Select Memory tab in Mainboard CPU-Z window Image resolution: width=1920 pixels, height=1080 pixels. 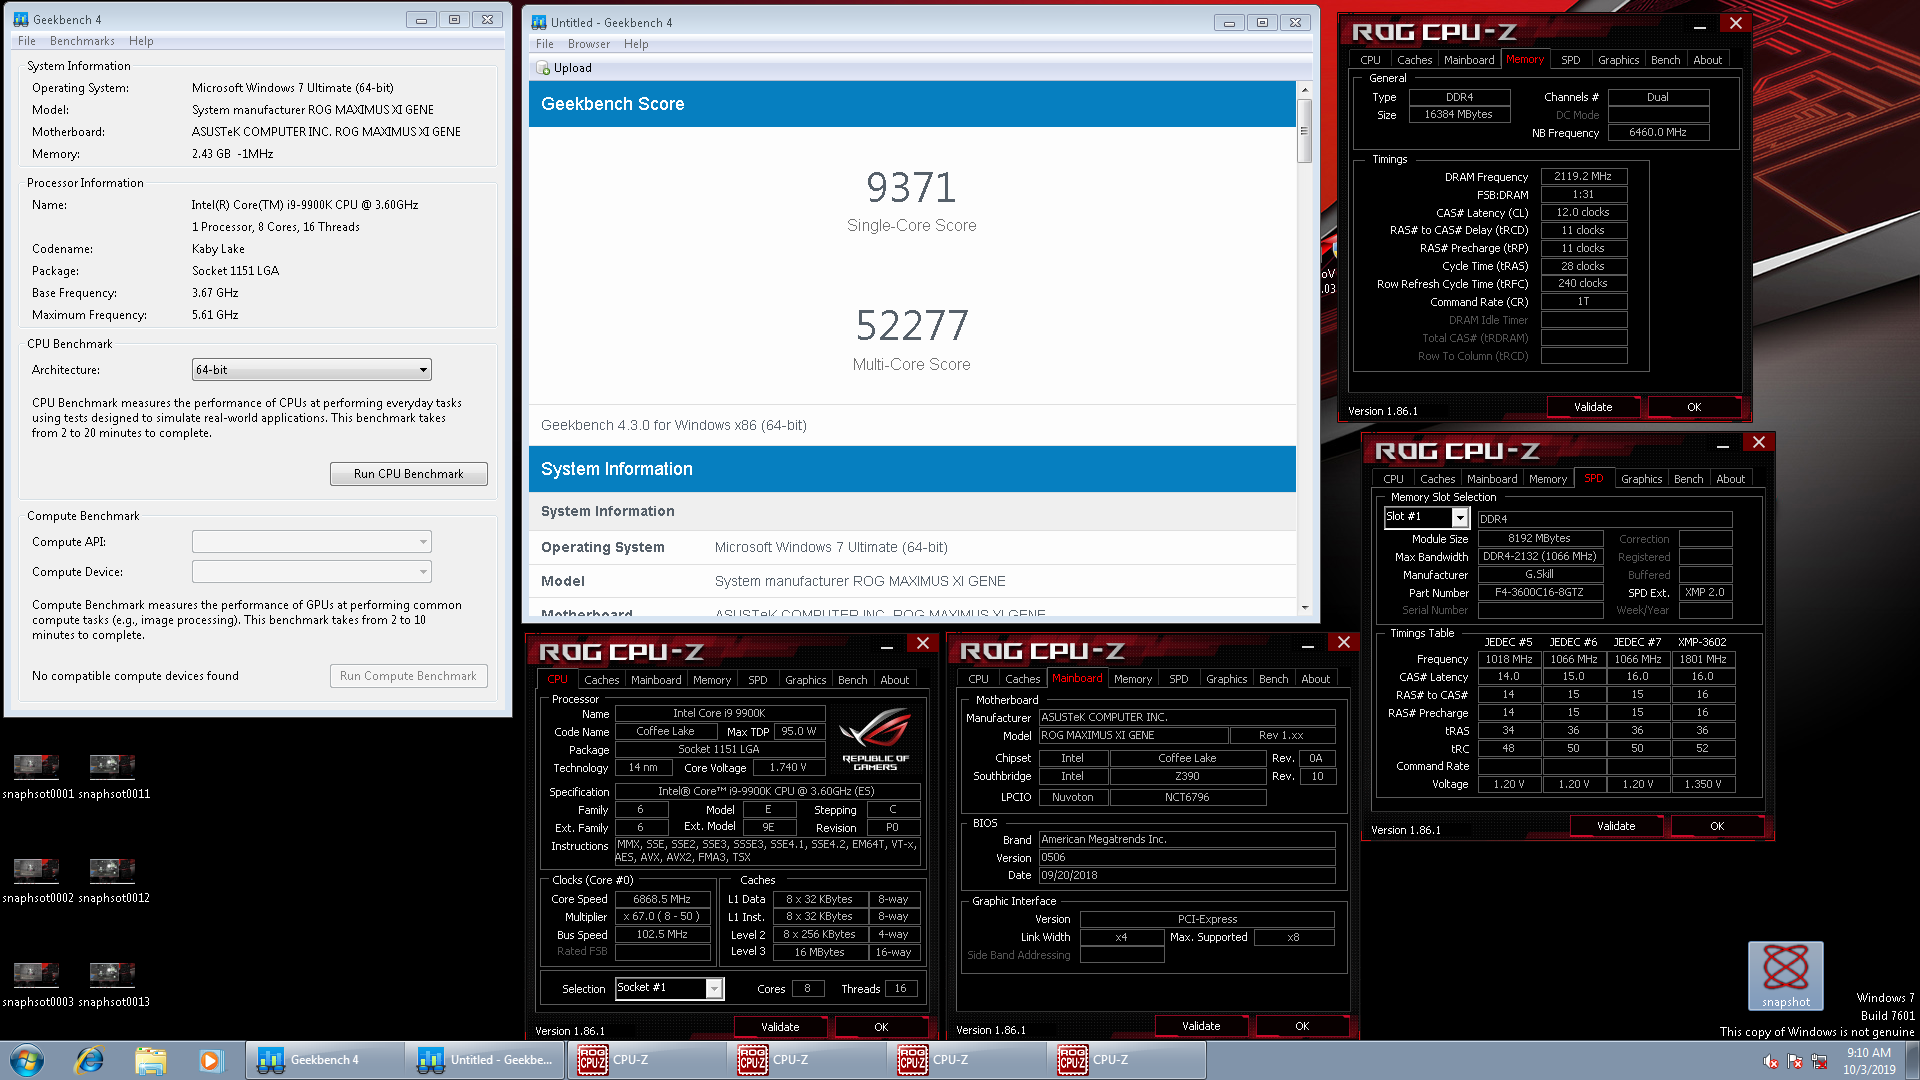(x=1132, y=679)
